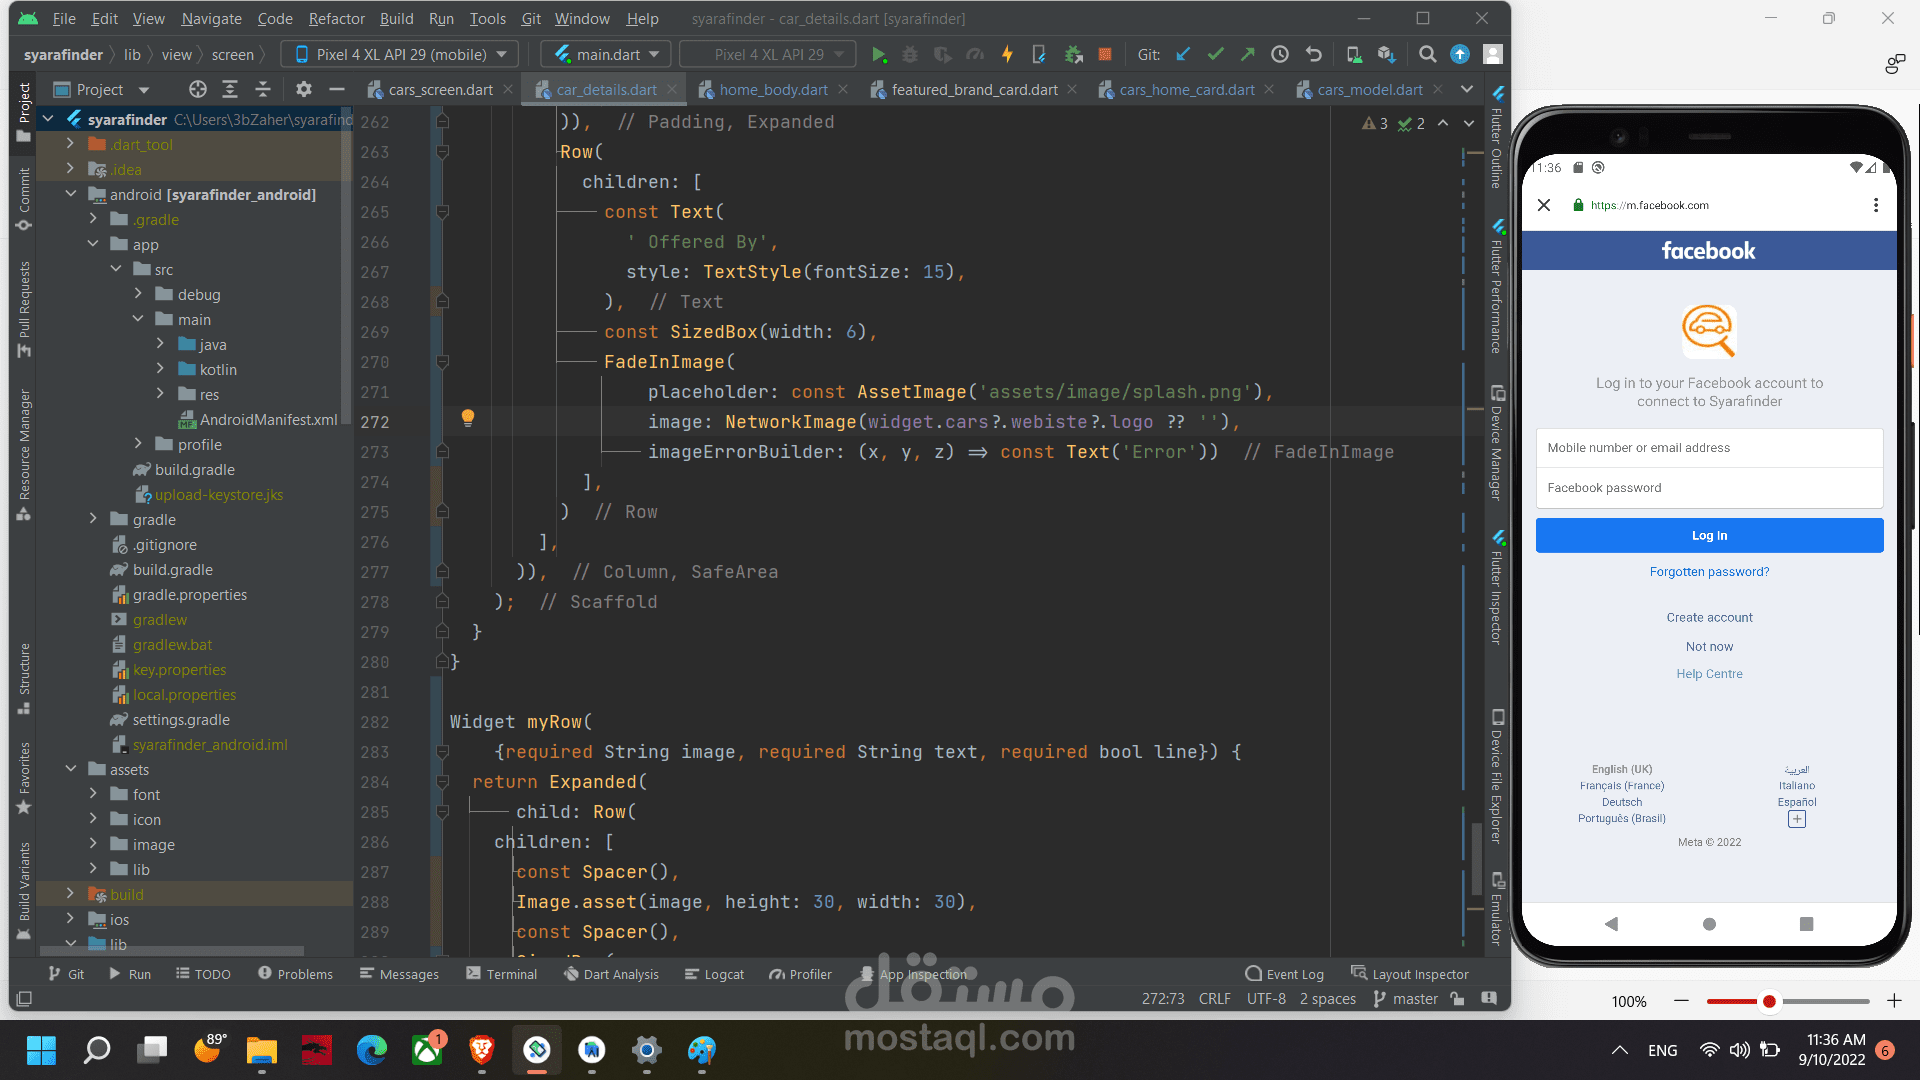This screenshot has height=1080, width=1920.
Task: Open Git show history clock icon
Action: [1280, 55]
